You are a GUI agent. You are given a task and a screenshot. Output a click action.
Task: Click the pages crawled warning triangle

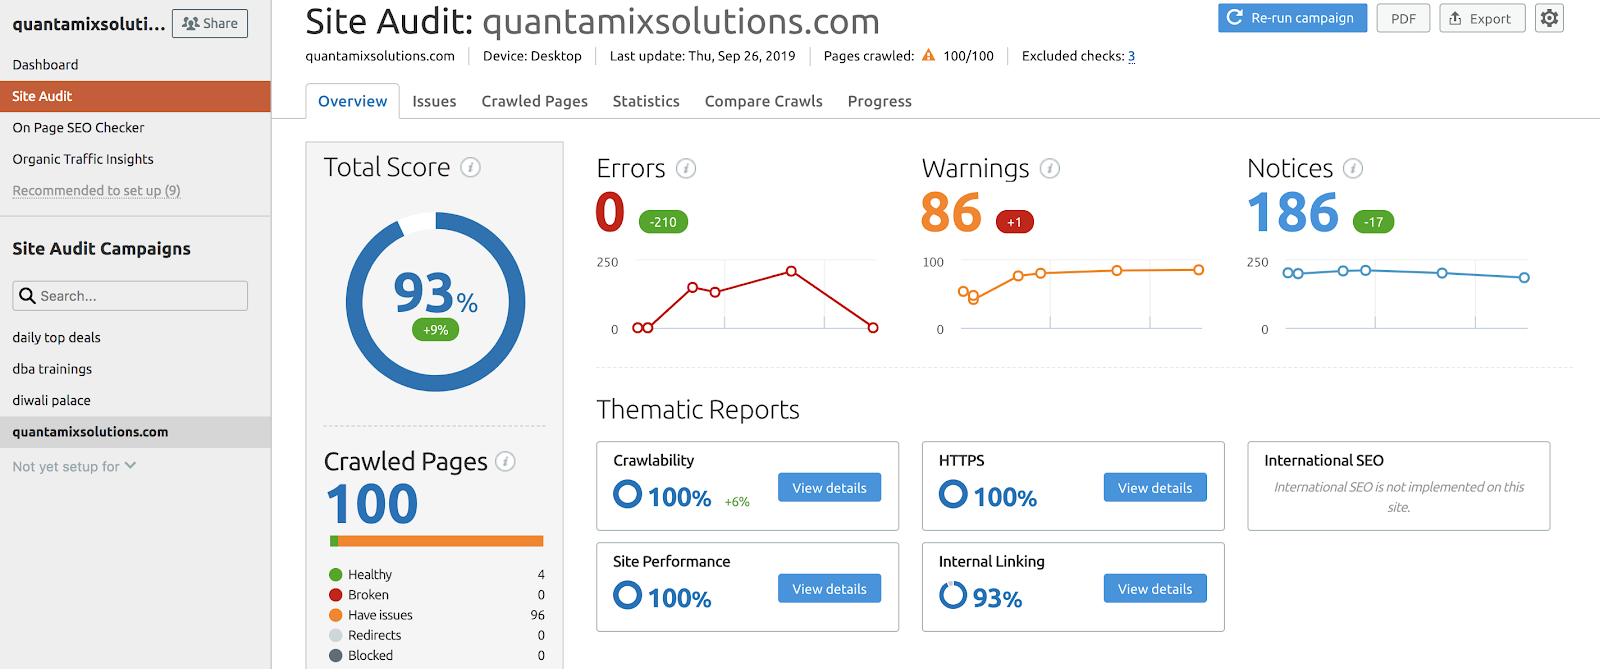coord(929,56)
